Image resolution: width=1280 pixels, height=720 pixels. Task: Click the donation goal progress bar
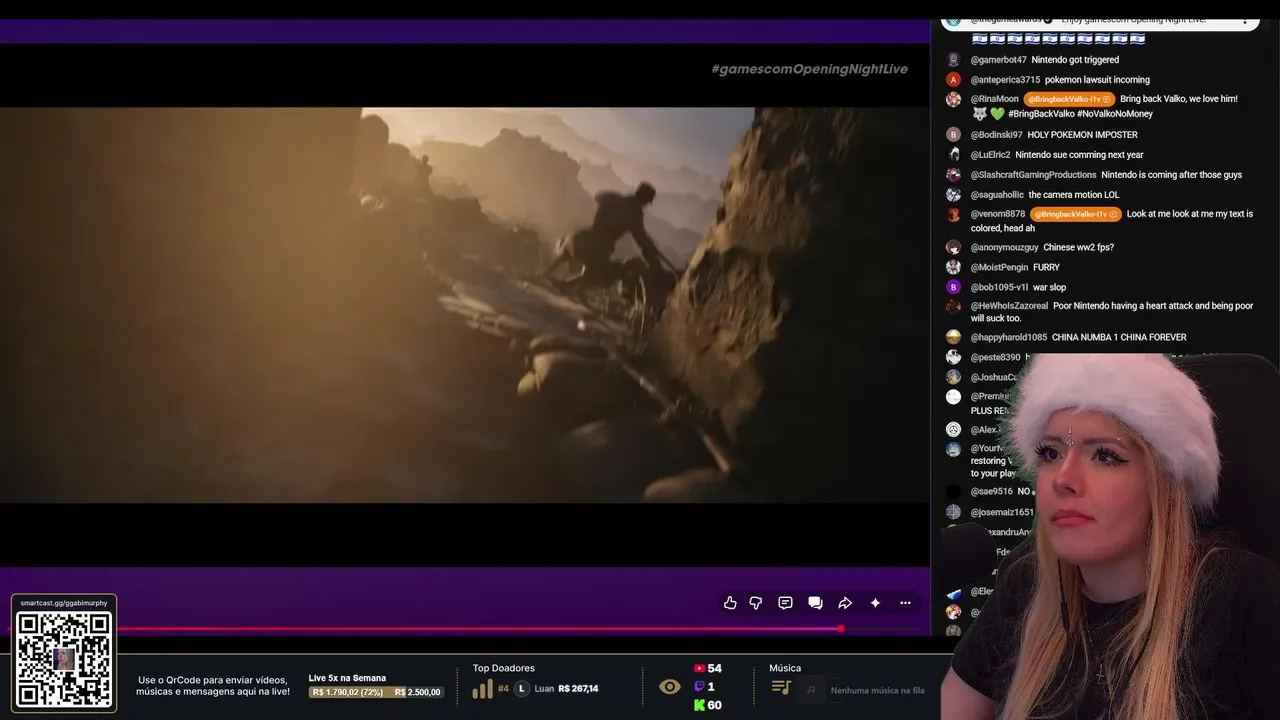click(375, 692)
